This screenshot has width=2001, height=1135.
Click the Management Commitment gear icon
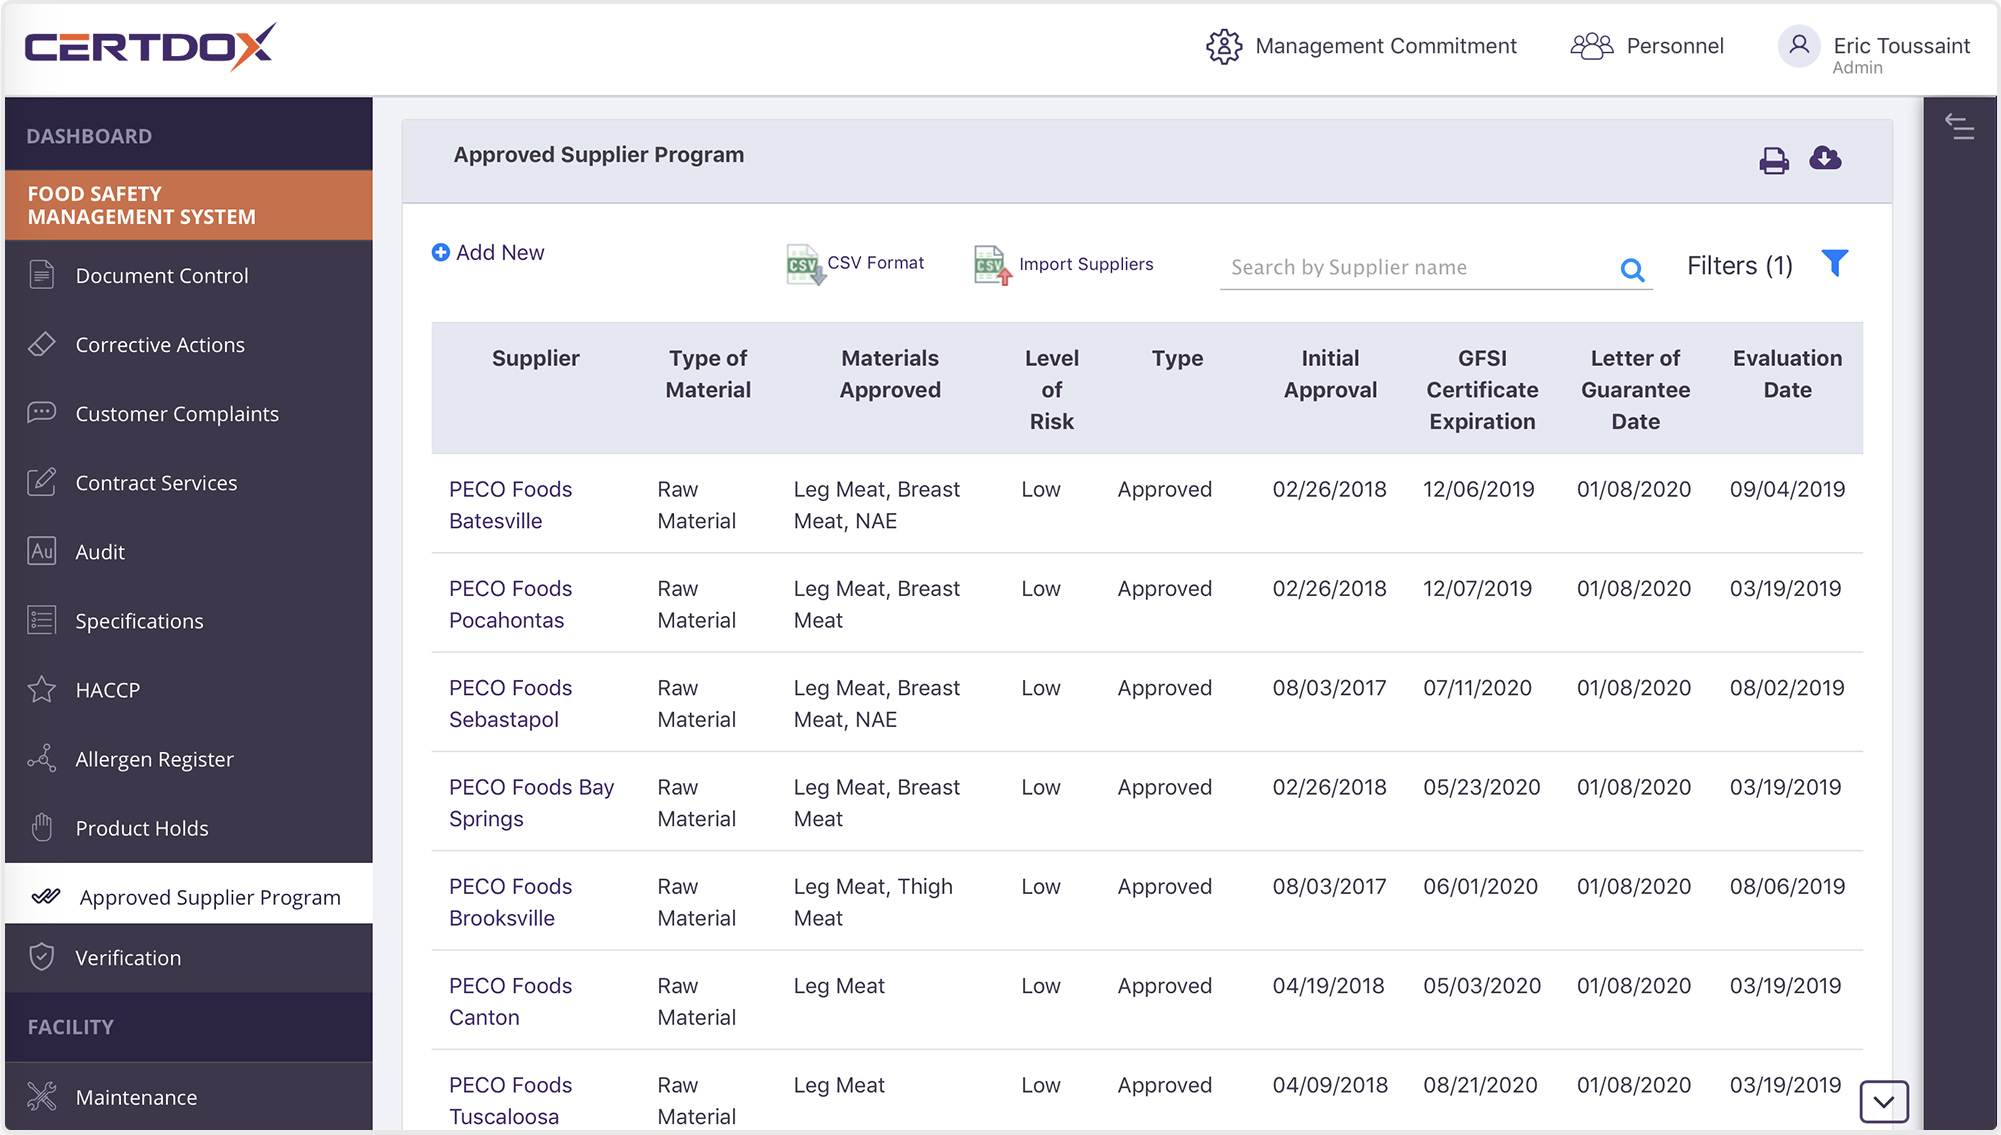click(x=1224, y=46)
